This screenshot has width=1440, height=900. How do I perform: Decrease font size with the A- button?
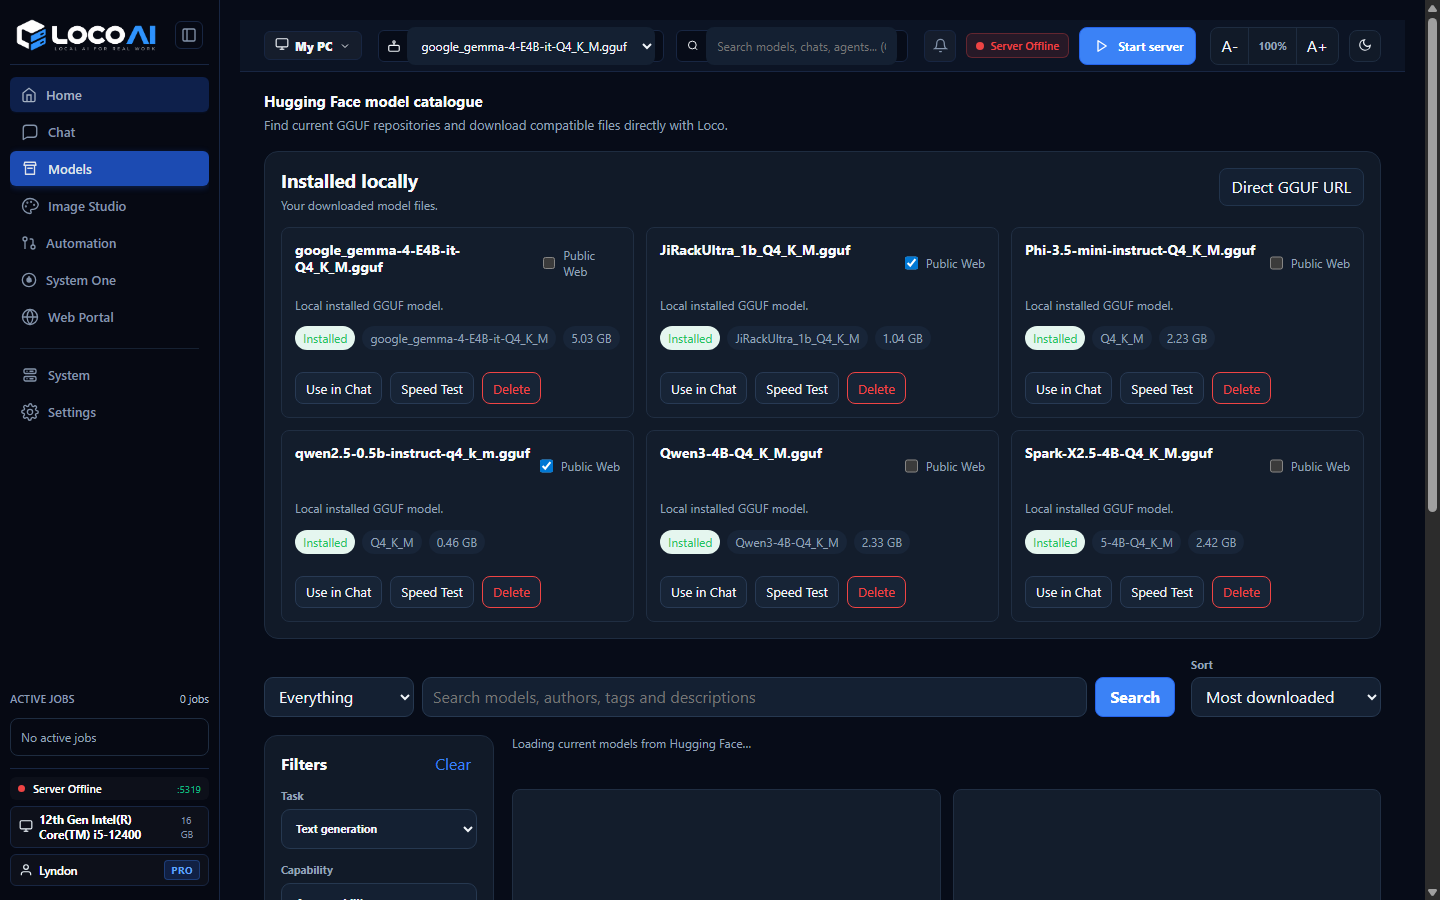[1229, 46]
